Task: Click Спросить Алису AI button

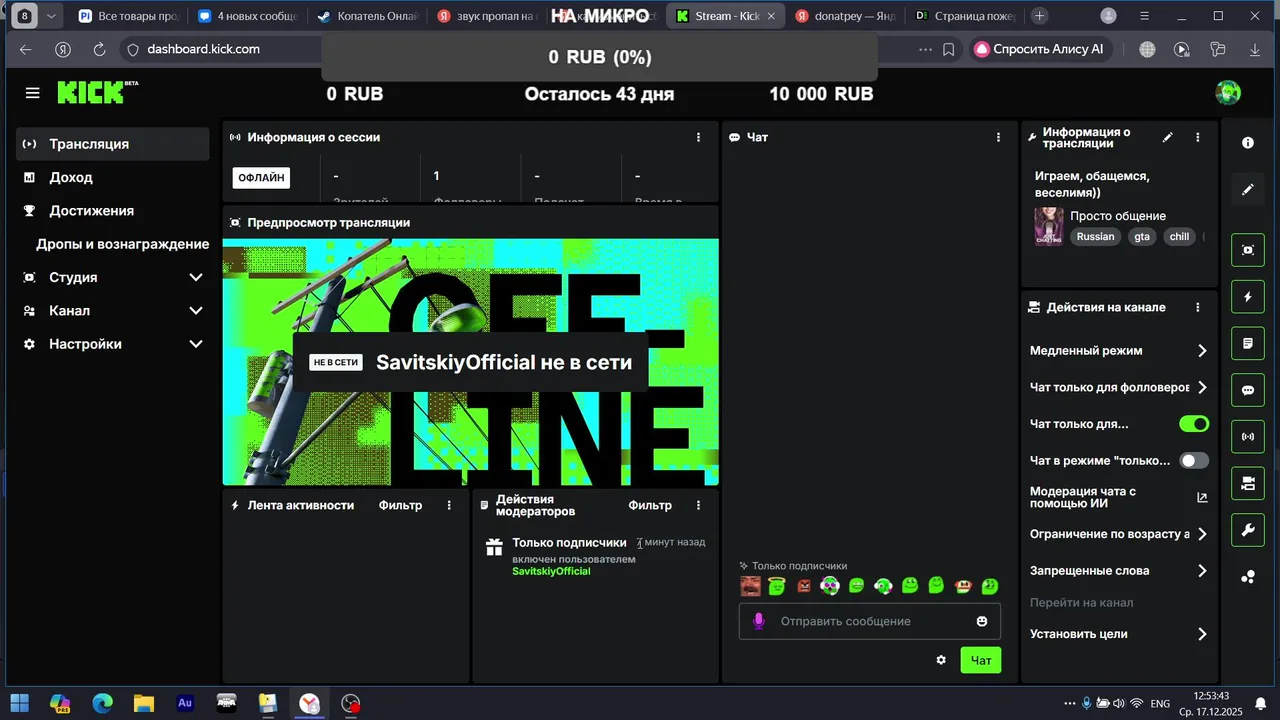Action: click(1040, 49)
